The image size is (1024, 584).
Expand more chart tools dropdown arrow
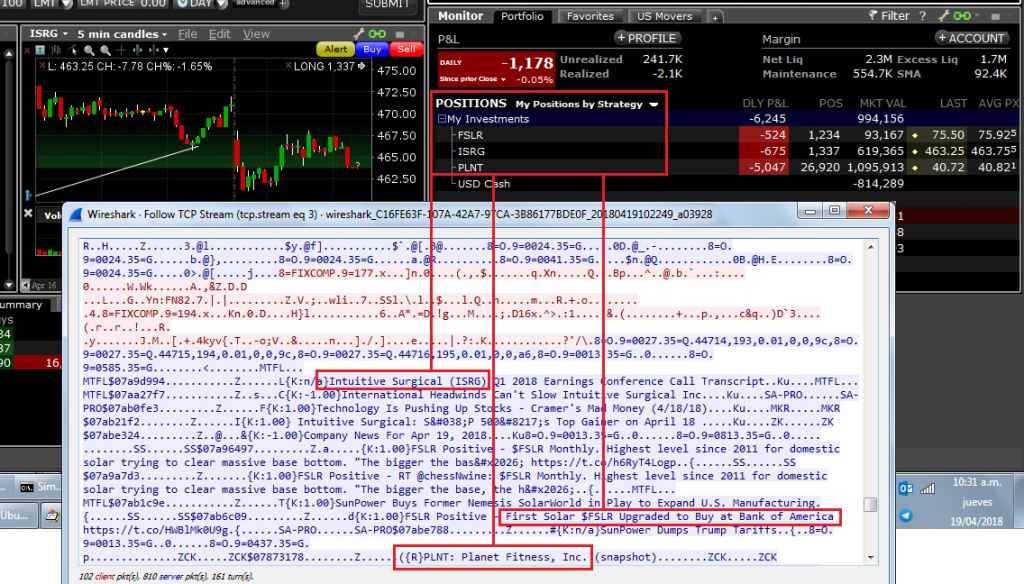pos(166,50)
